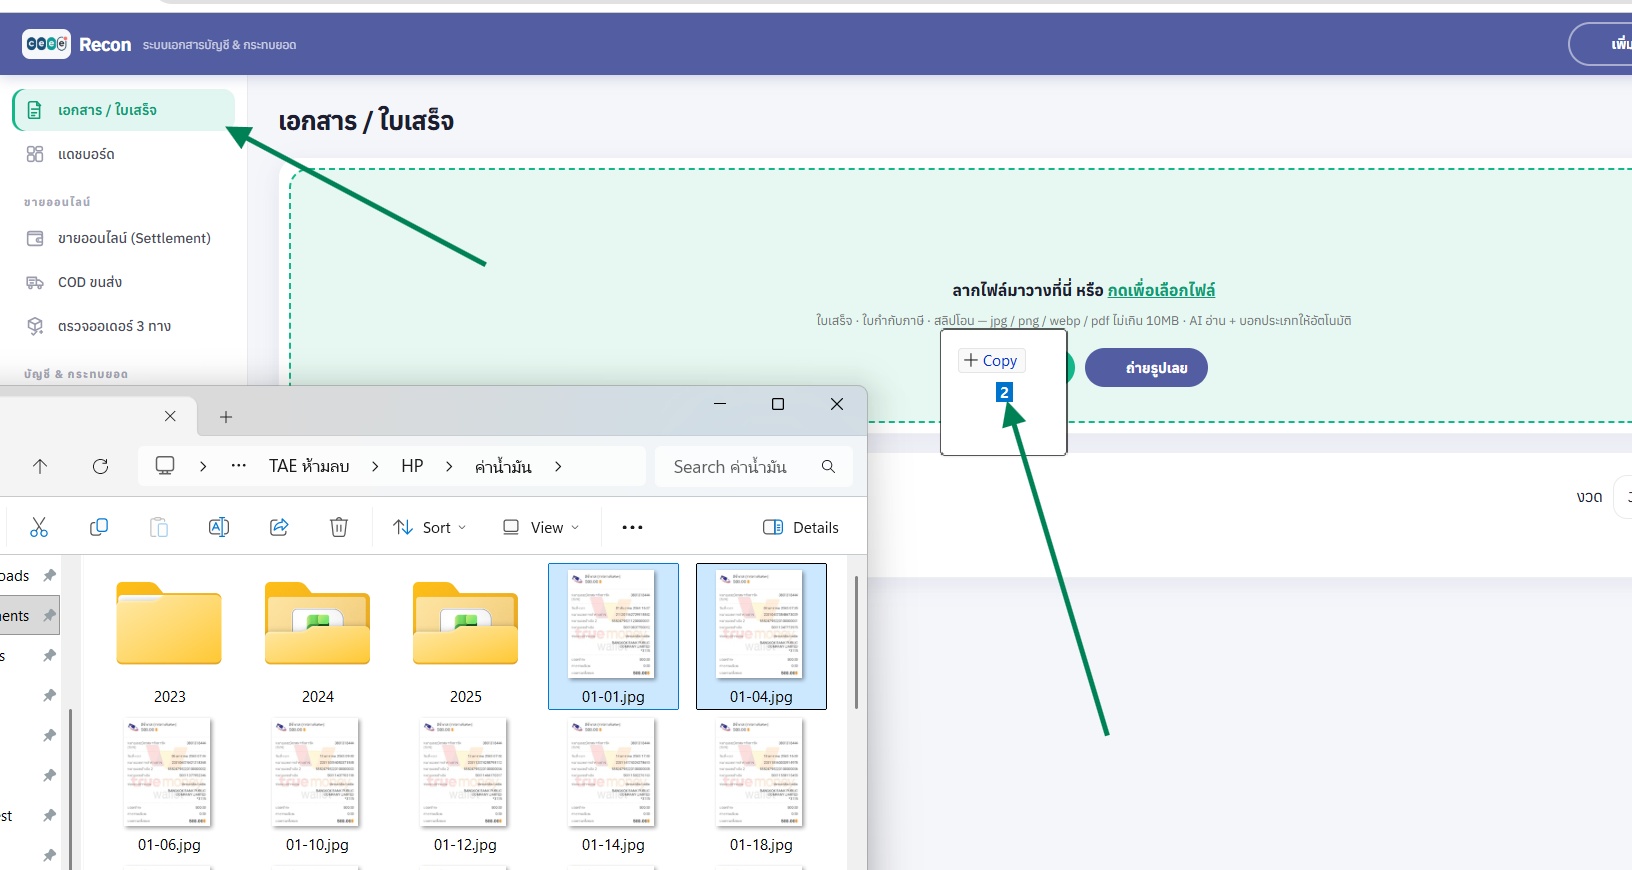Expand the chevron after HP breadcrumb
Screen dimensions: 1632x870
449,466
